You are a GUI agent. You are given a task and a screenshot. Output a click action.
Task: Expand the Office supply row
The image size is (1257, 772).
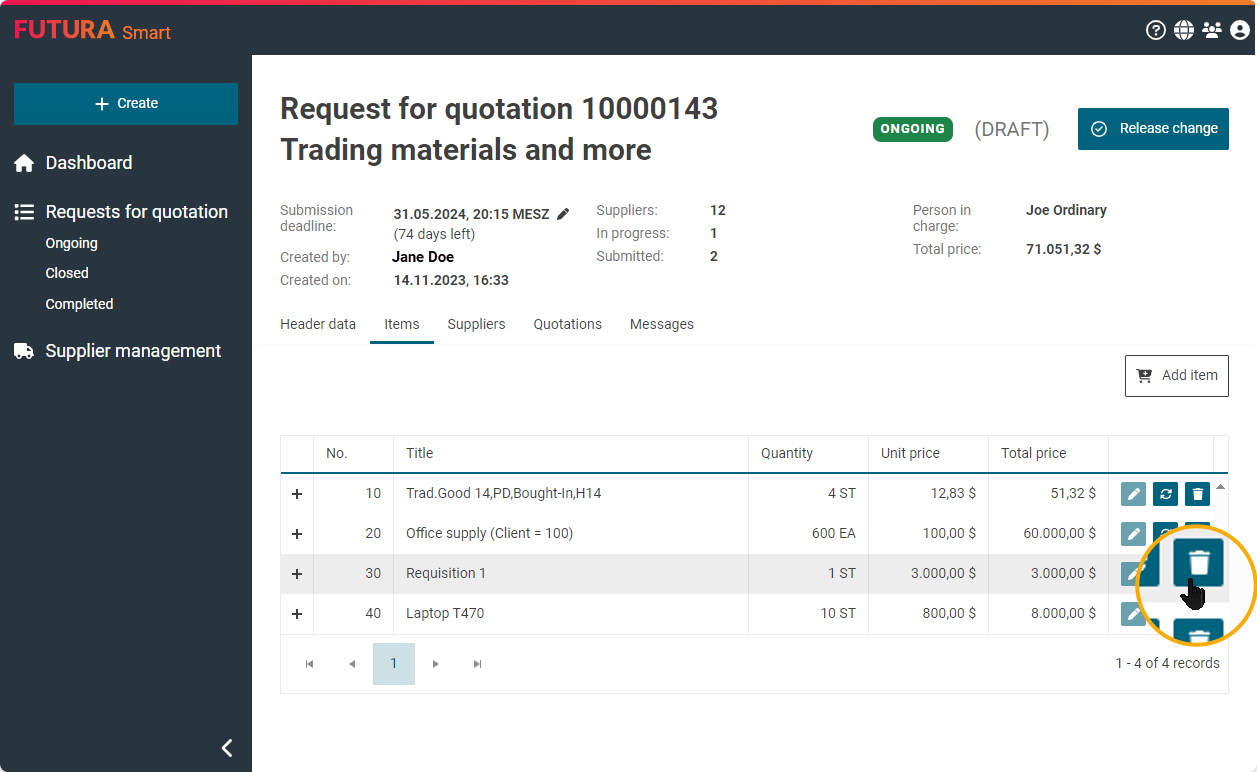[x=297, y=534]
